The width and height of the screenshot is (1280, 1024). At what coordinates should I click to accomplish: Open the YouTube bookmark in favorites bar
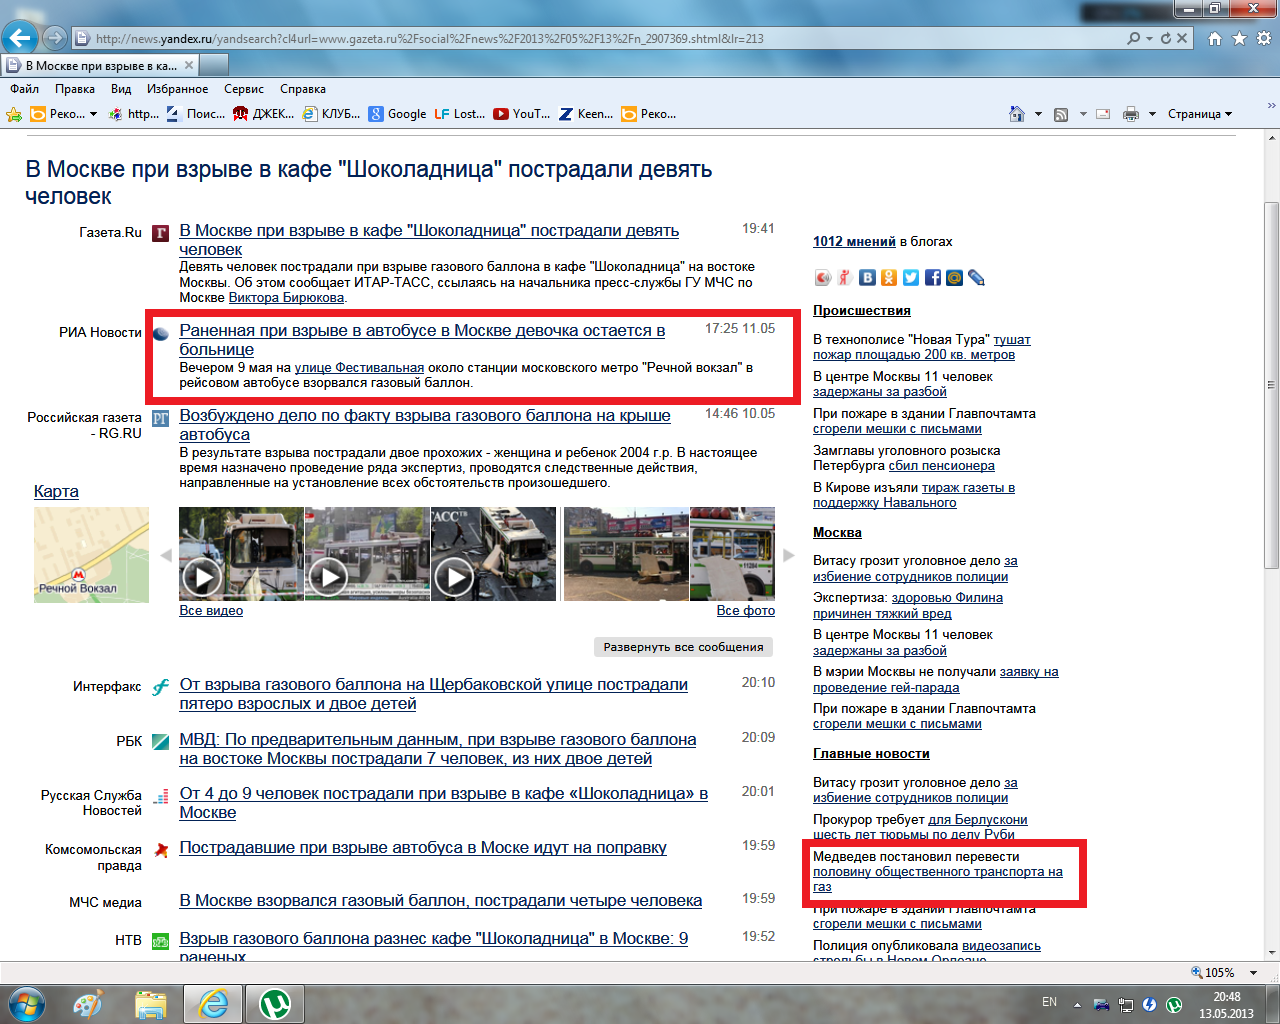[521, 114]
